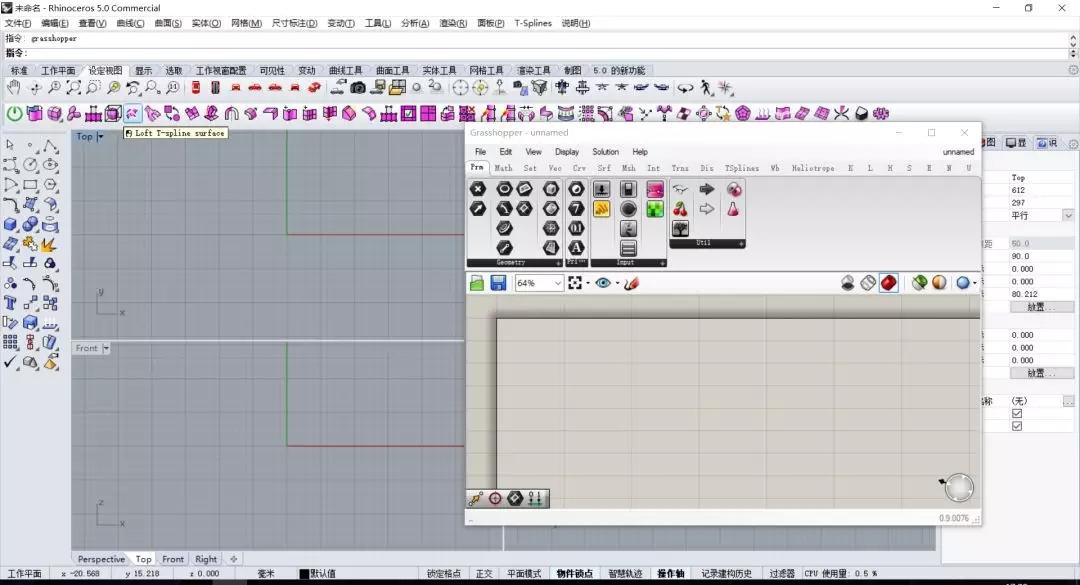Add the pink flask component in Util
Screen dimensions: 1080x585
[x=734, y=209]
